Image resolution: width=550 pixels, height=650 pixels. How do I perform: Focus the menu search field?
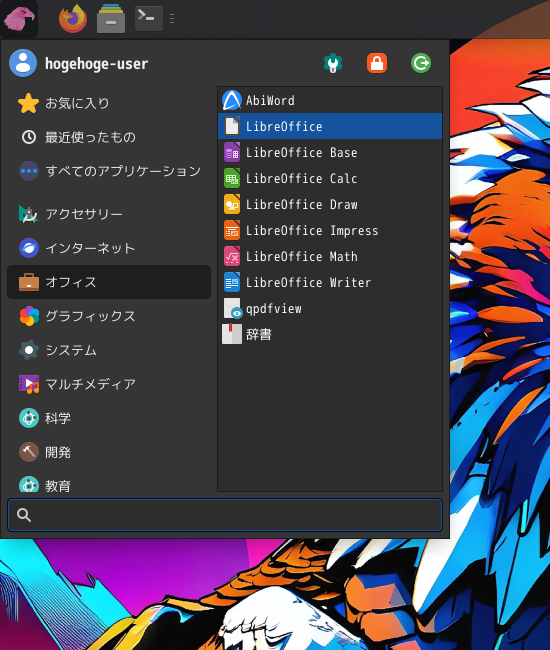point(225,515)
